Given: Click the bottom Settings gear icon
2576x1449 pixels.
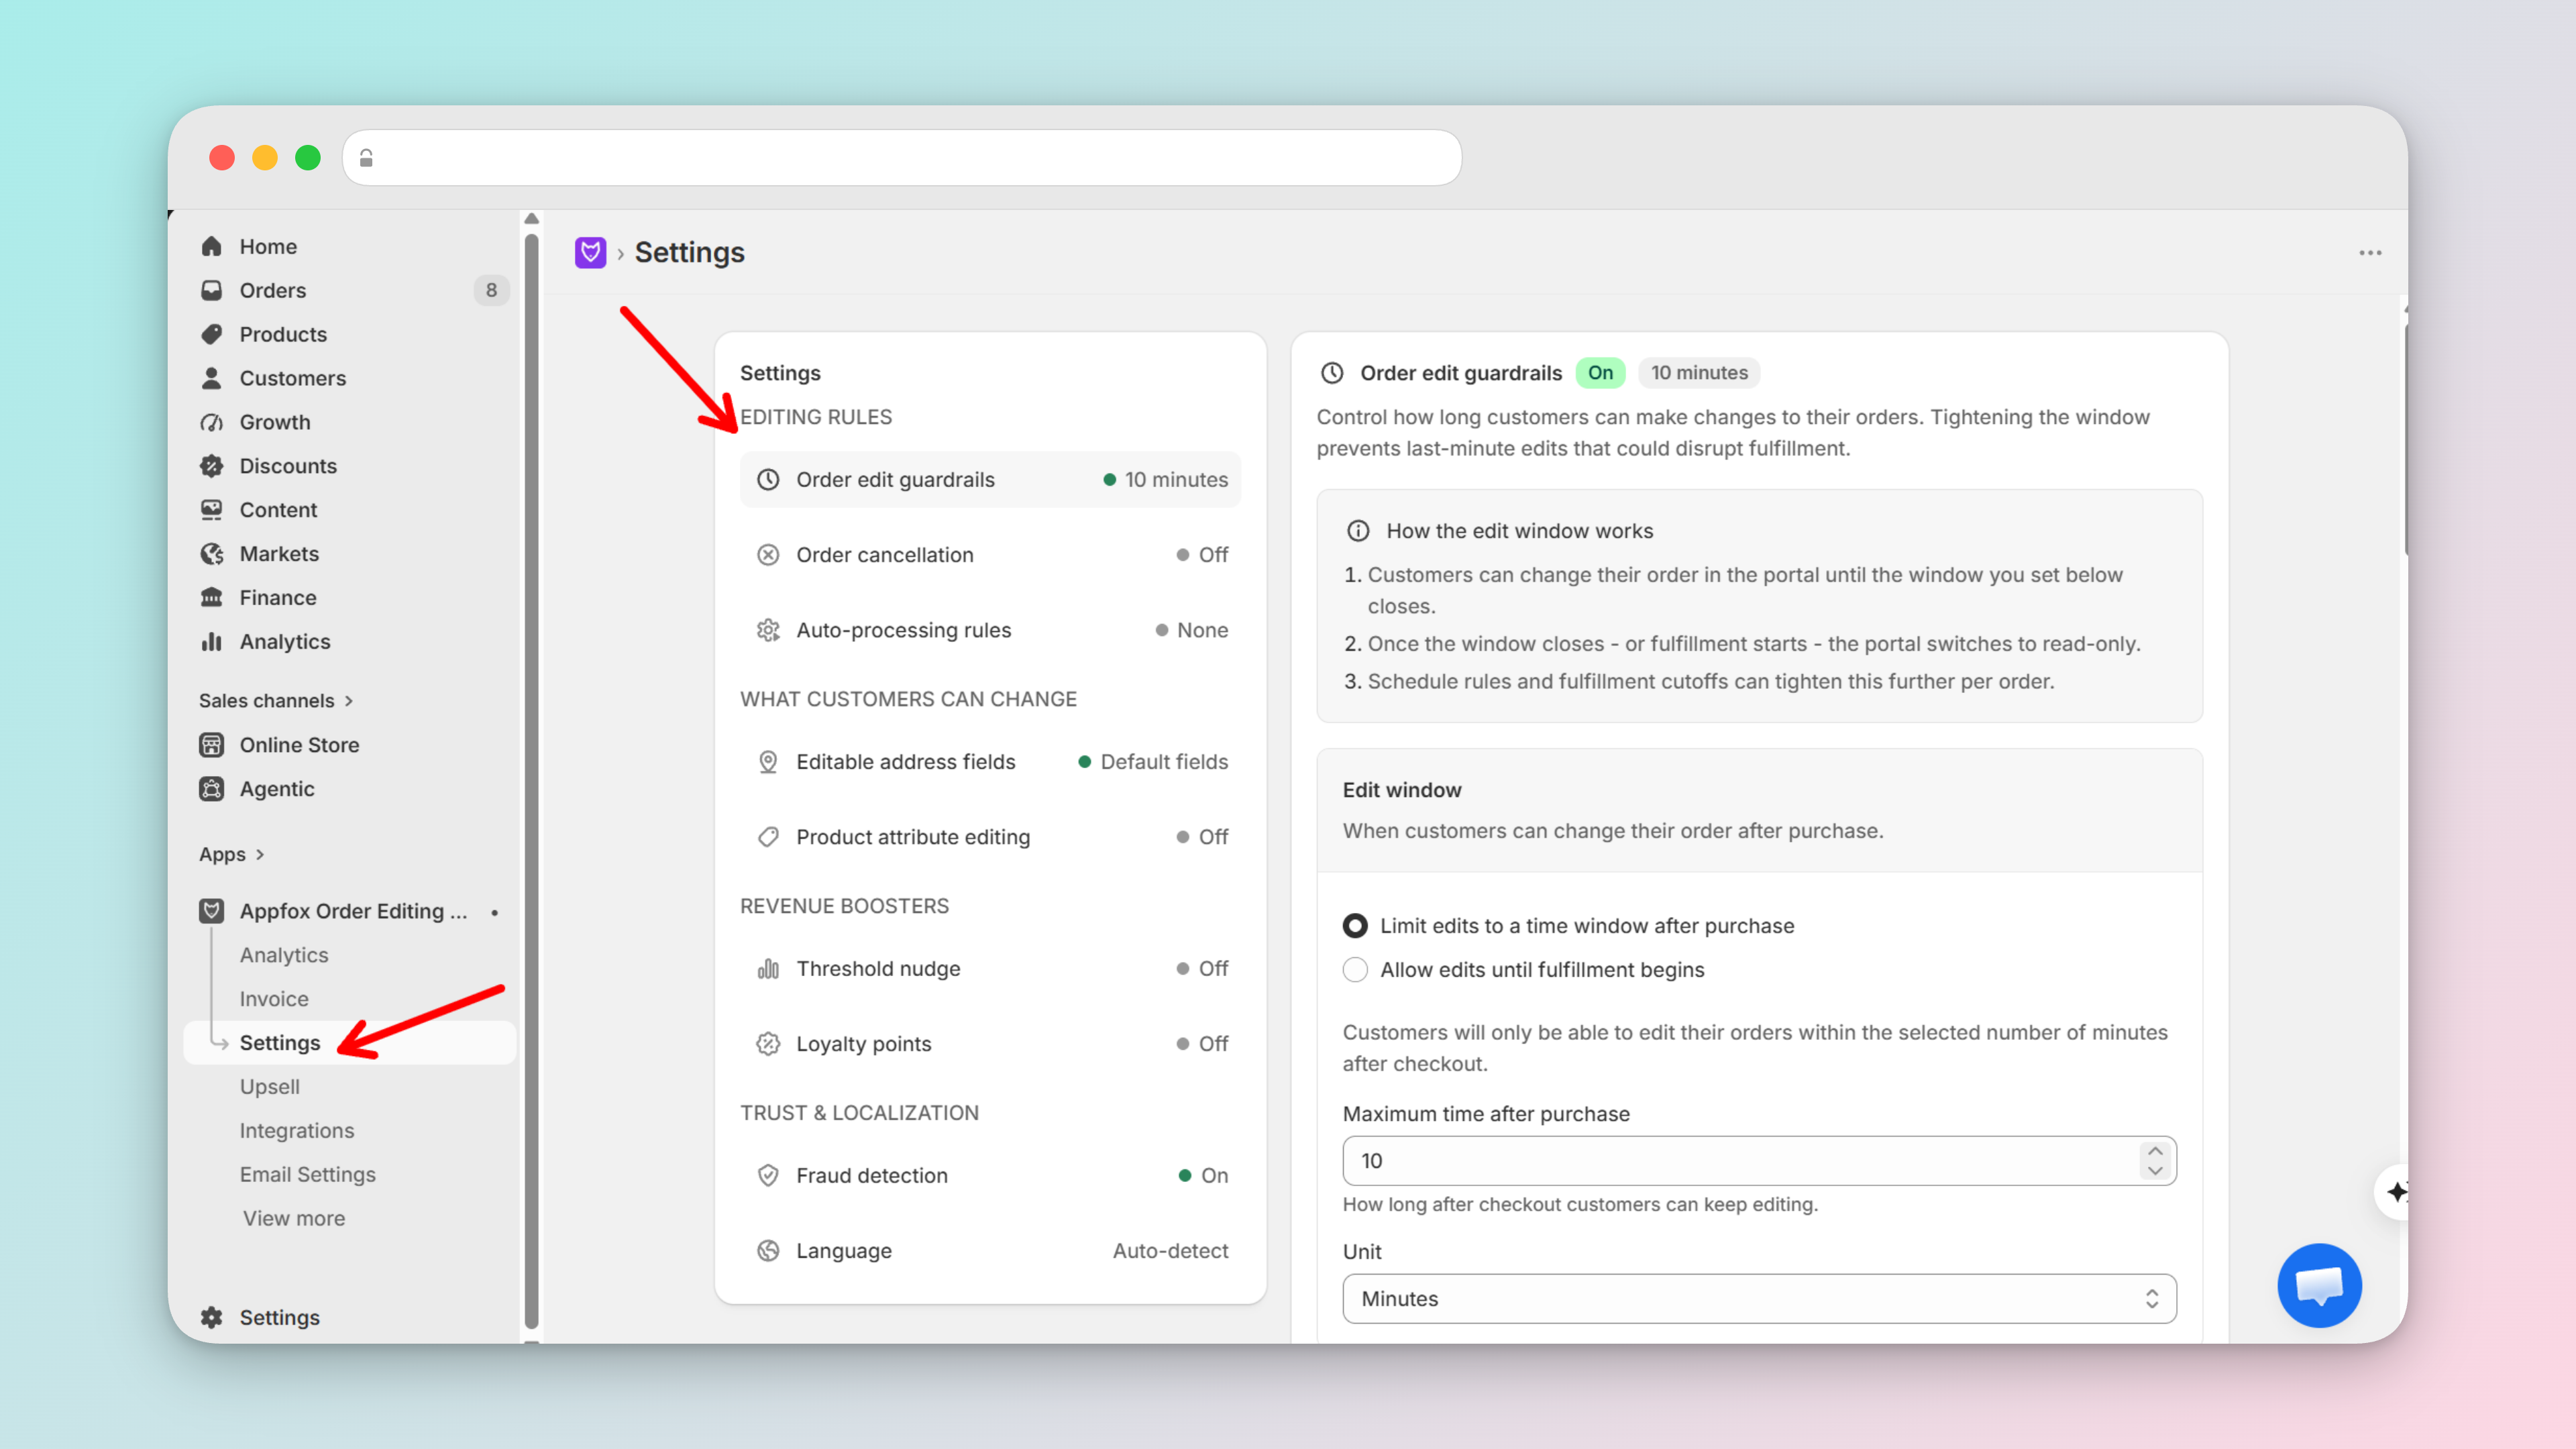Looking at the screenshot, I should [x=211, y=1318].
